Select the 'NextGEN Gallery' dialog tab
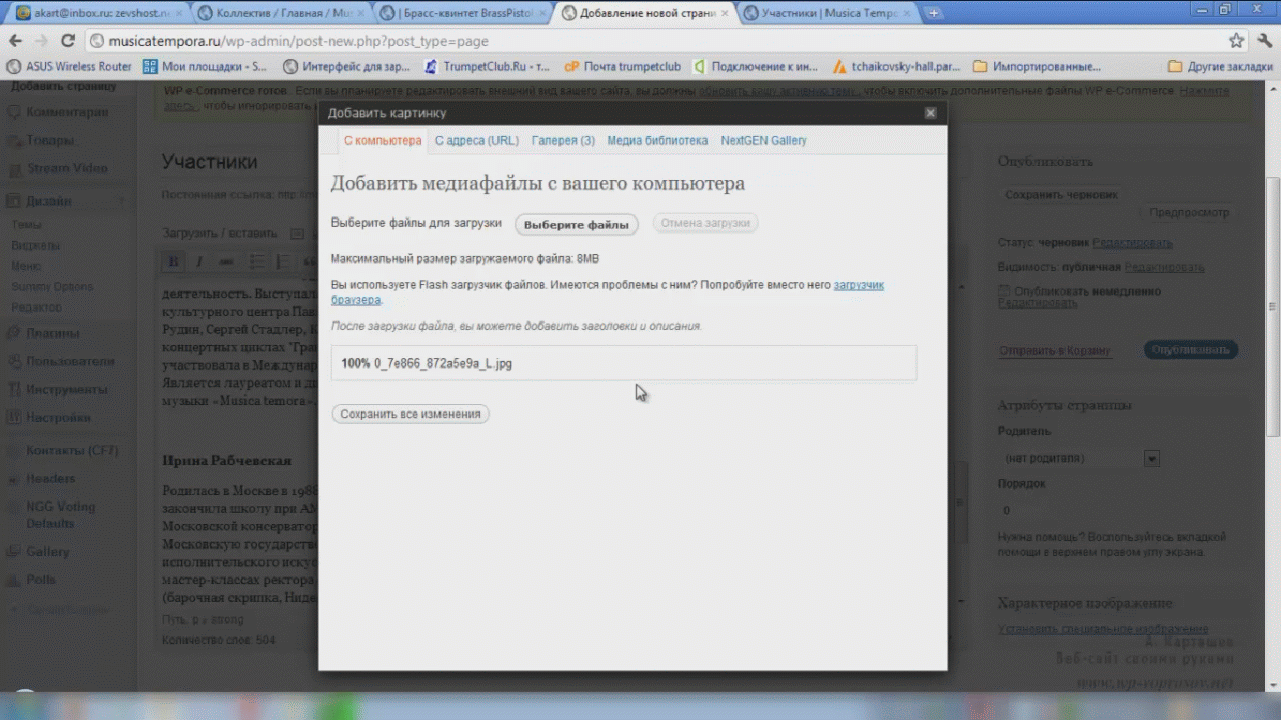 (x=763, y=141)
